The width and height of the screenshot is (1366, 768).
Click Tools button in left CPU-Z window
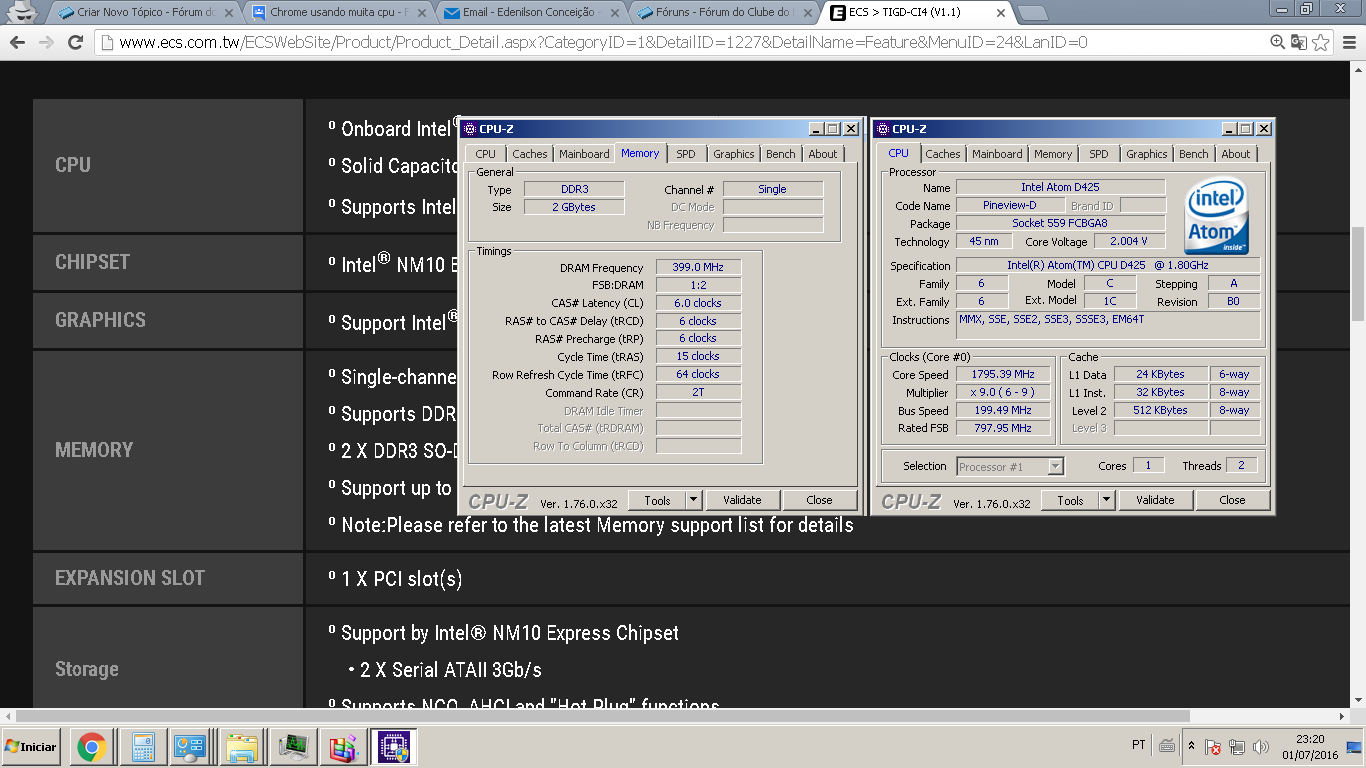click(x=657, y=500)
